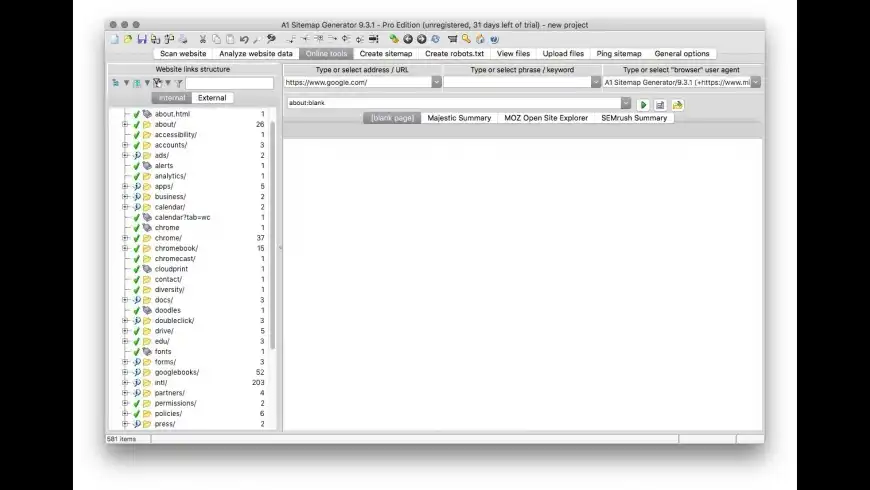The height and width of the screenshot is (490, 870).
Task: Switch to External links view
Action: click(212, 98)
